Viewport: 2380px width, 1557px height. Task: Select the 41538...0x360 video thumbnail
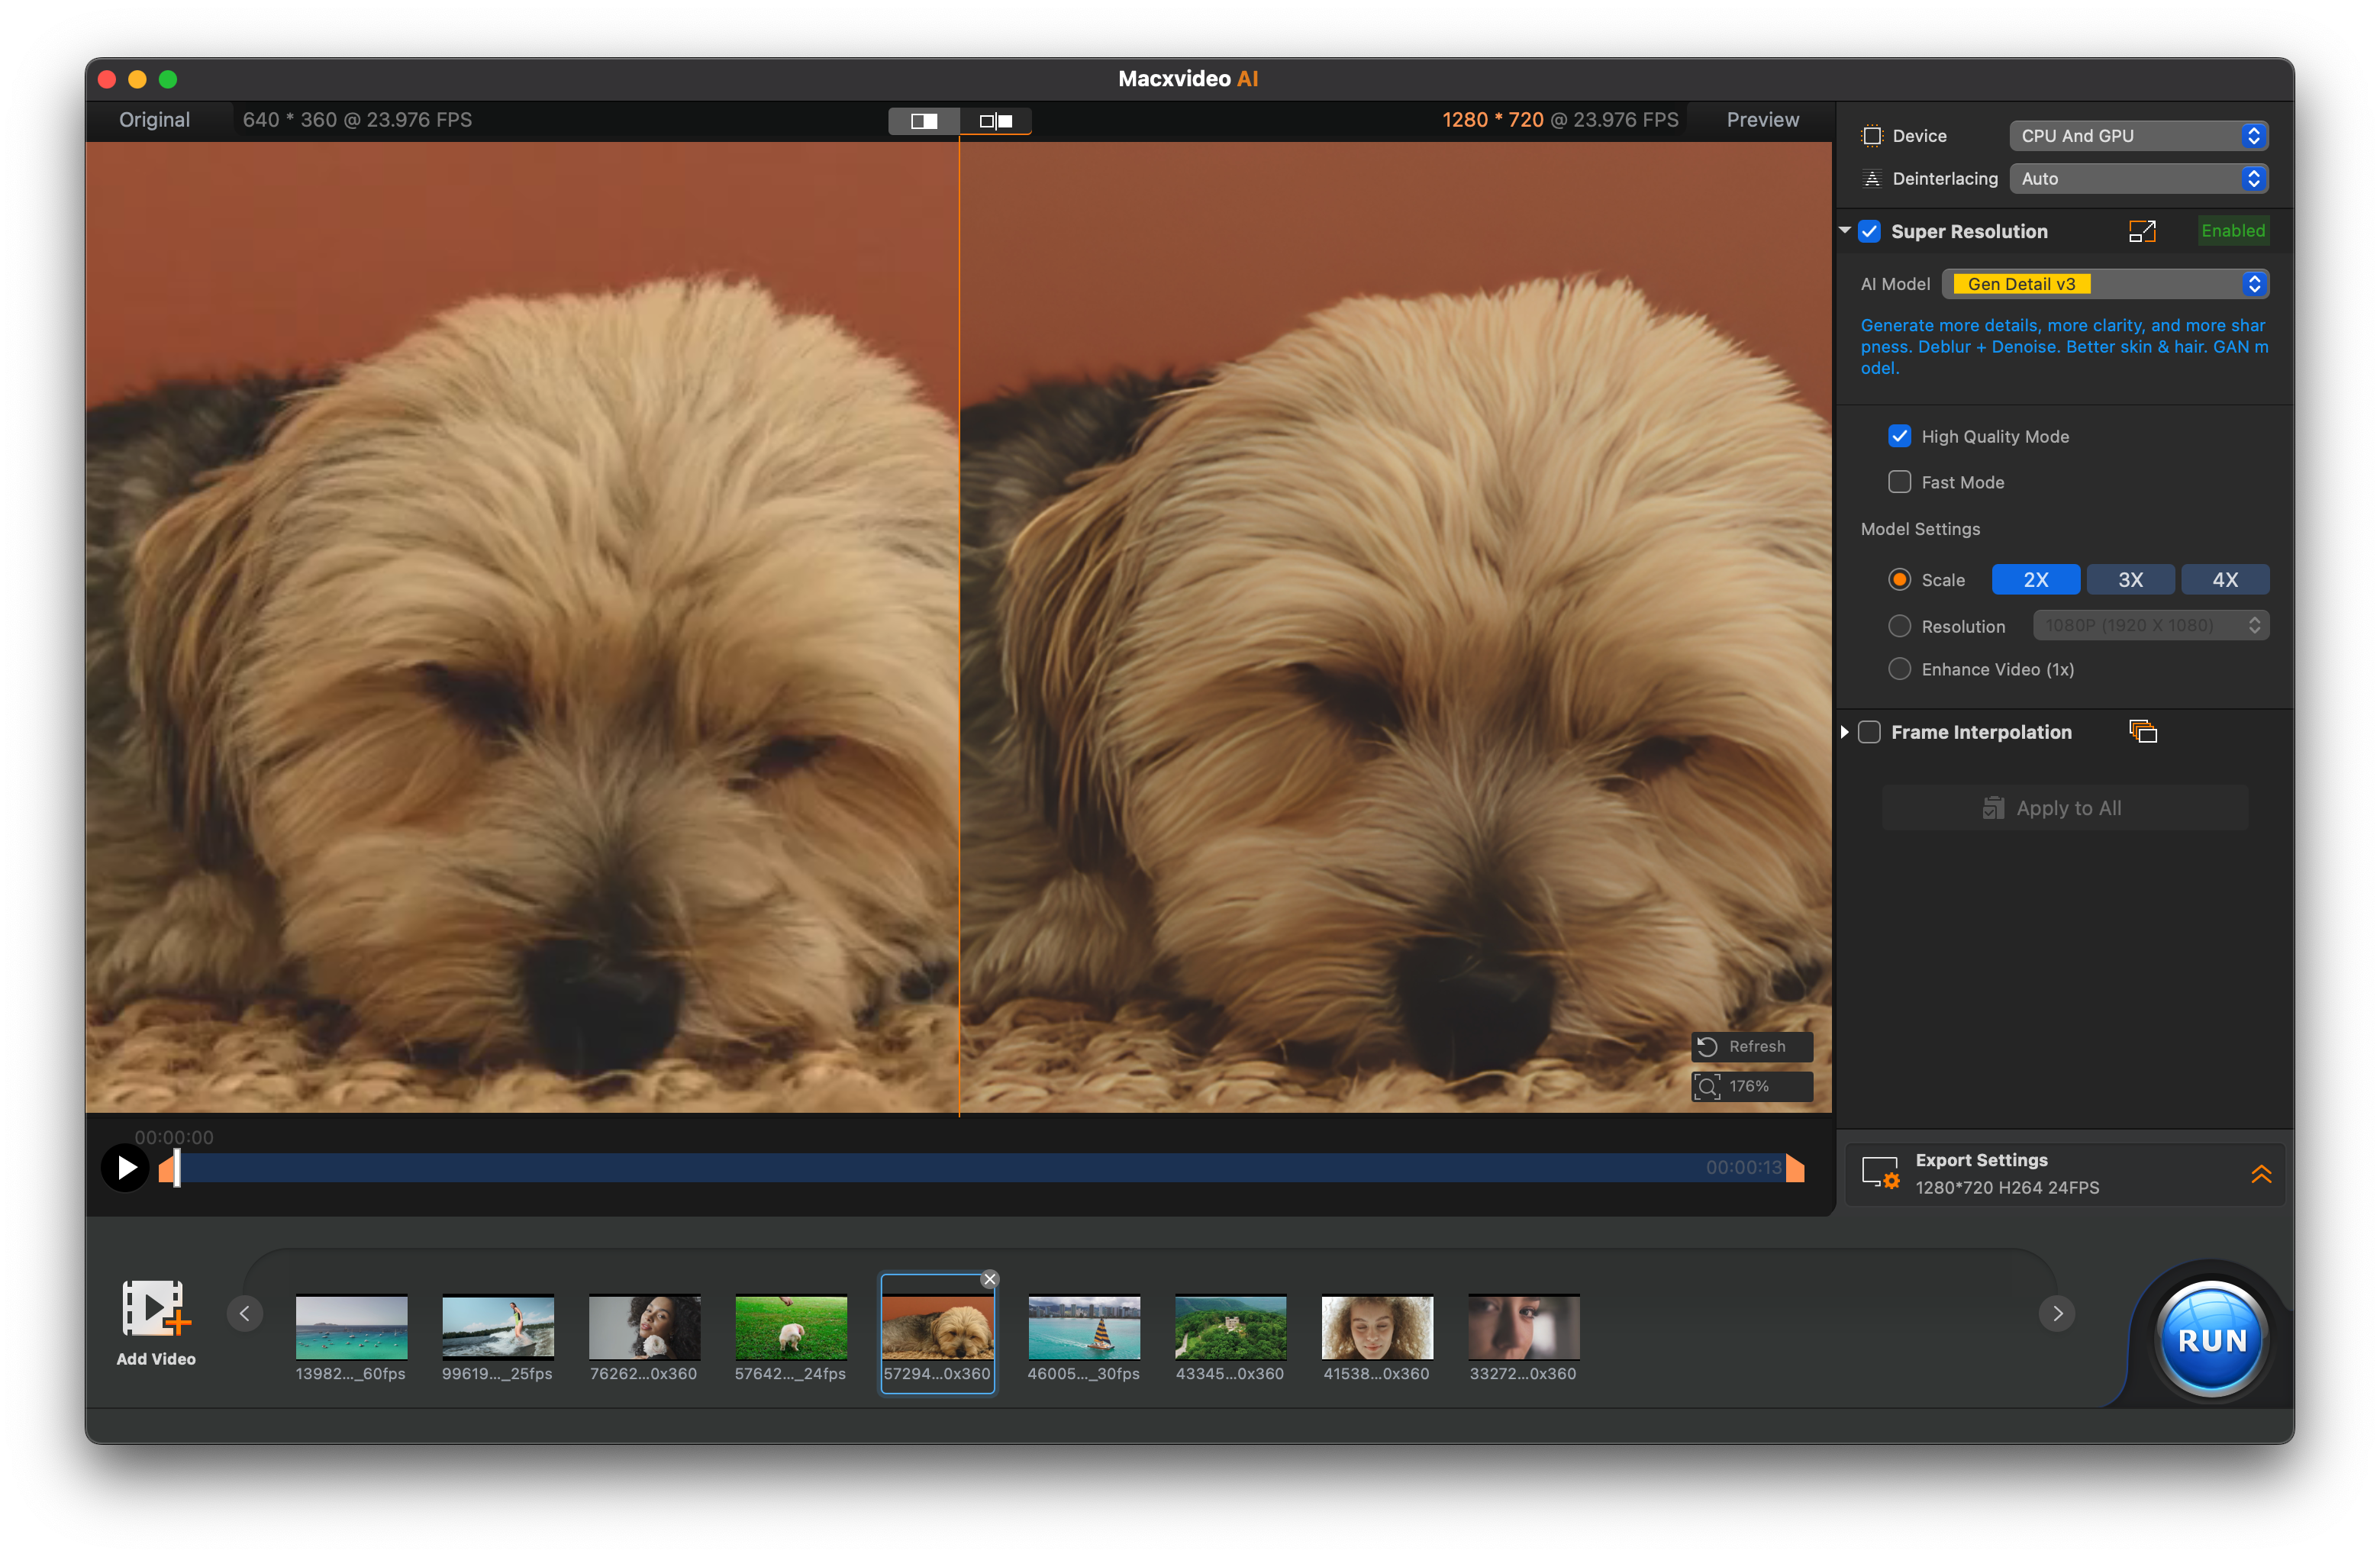coord(1376,1328)
